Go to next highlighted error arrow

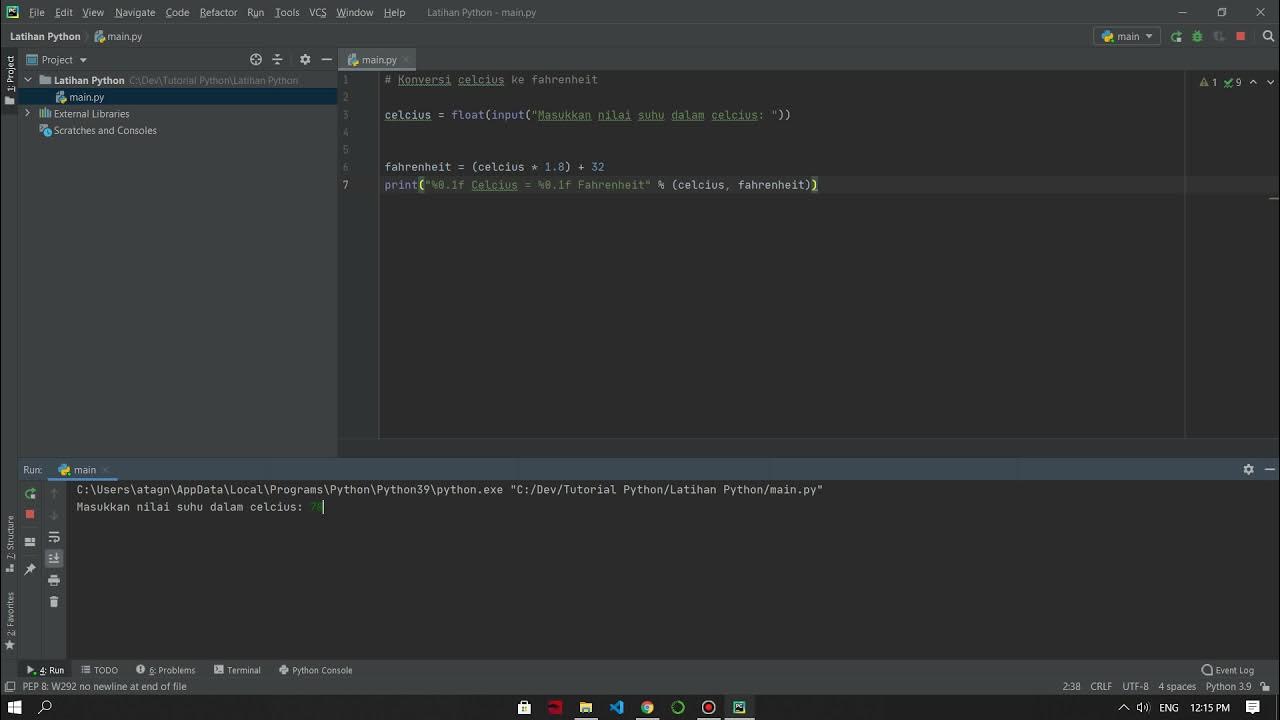[1271, 82]
